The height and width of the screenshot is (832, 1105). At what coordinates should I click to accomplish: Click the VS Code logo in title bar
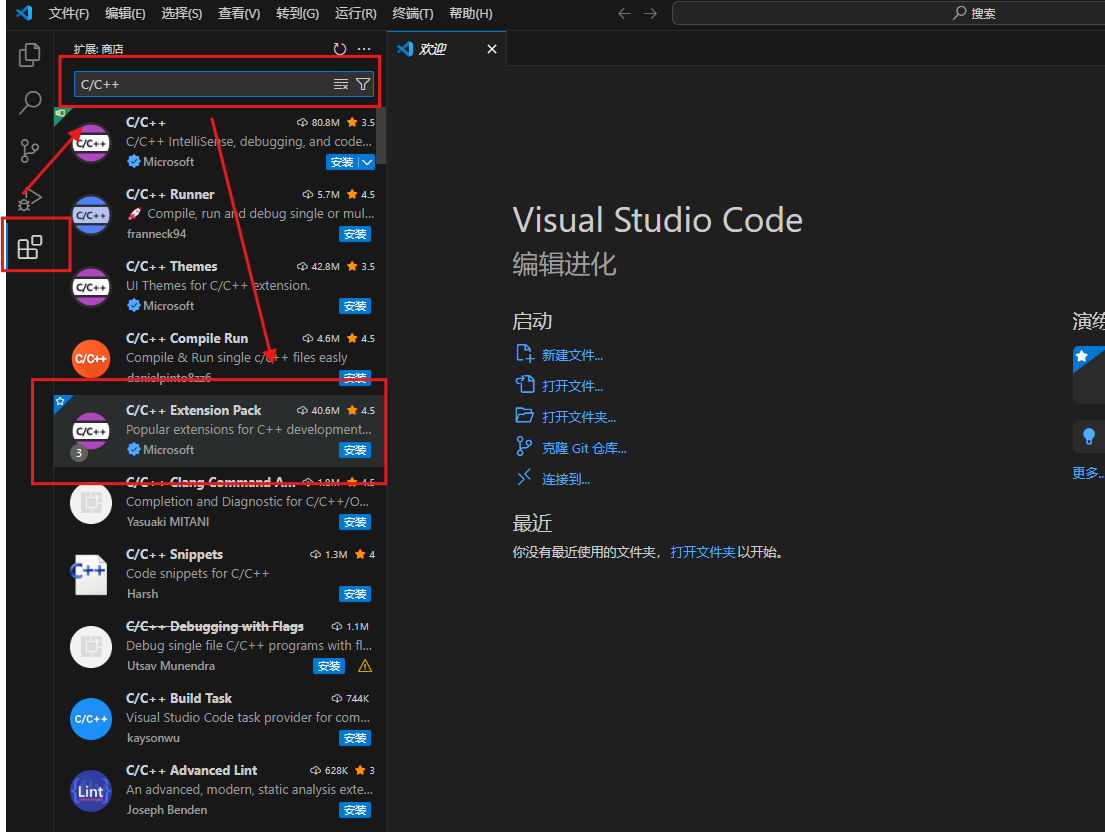pos(23,13)
